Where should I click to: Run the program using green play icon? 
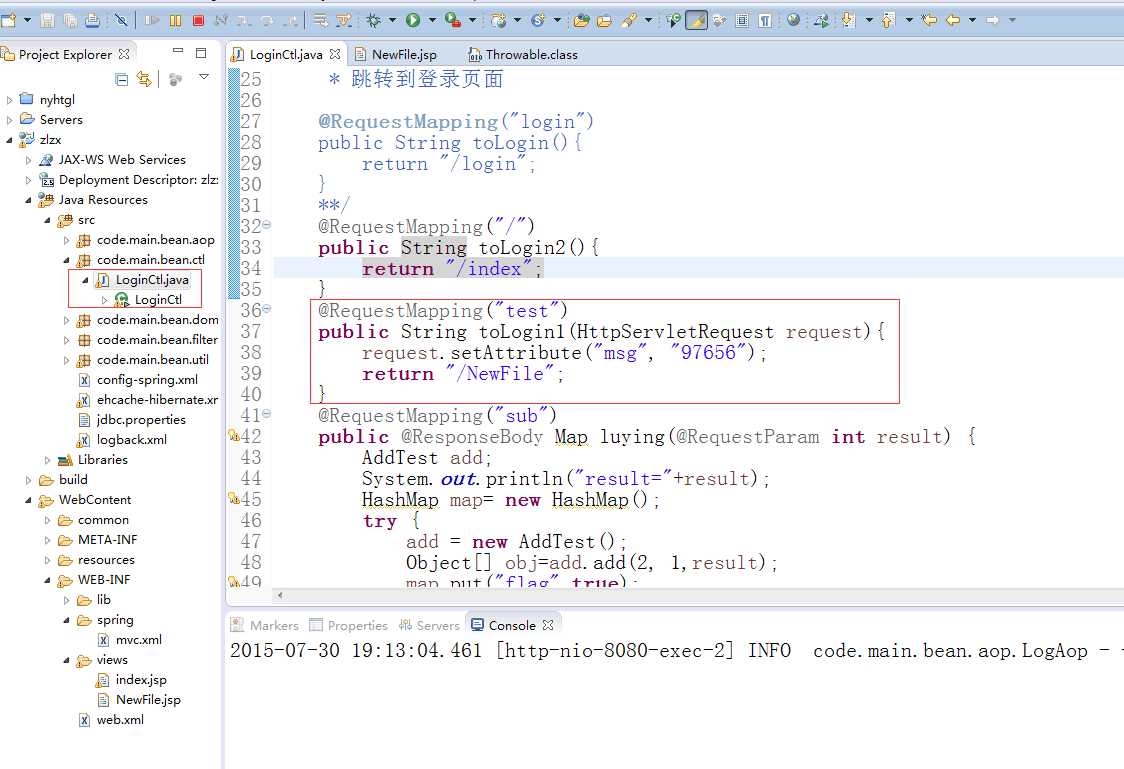click(x=412, y=20)
